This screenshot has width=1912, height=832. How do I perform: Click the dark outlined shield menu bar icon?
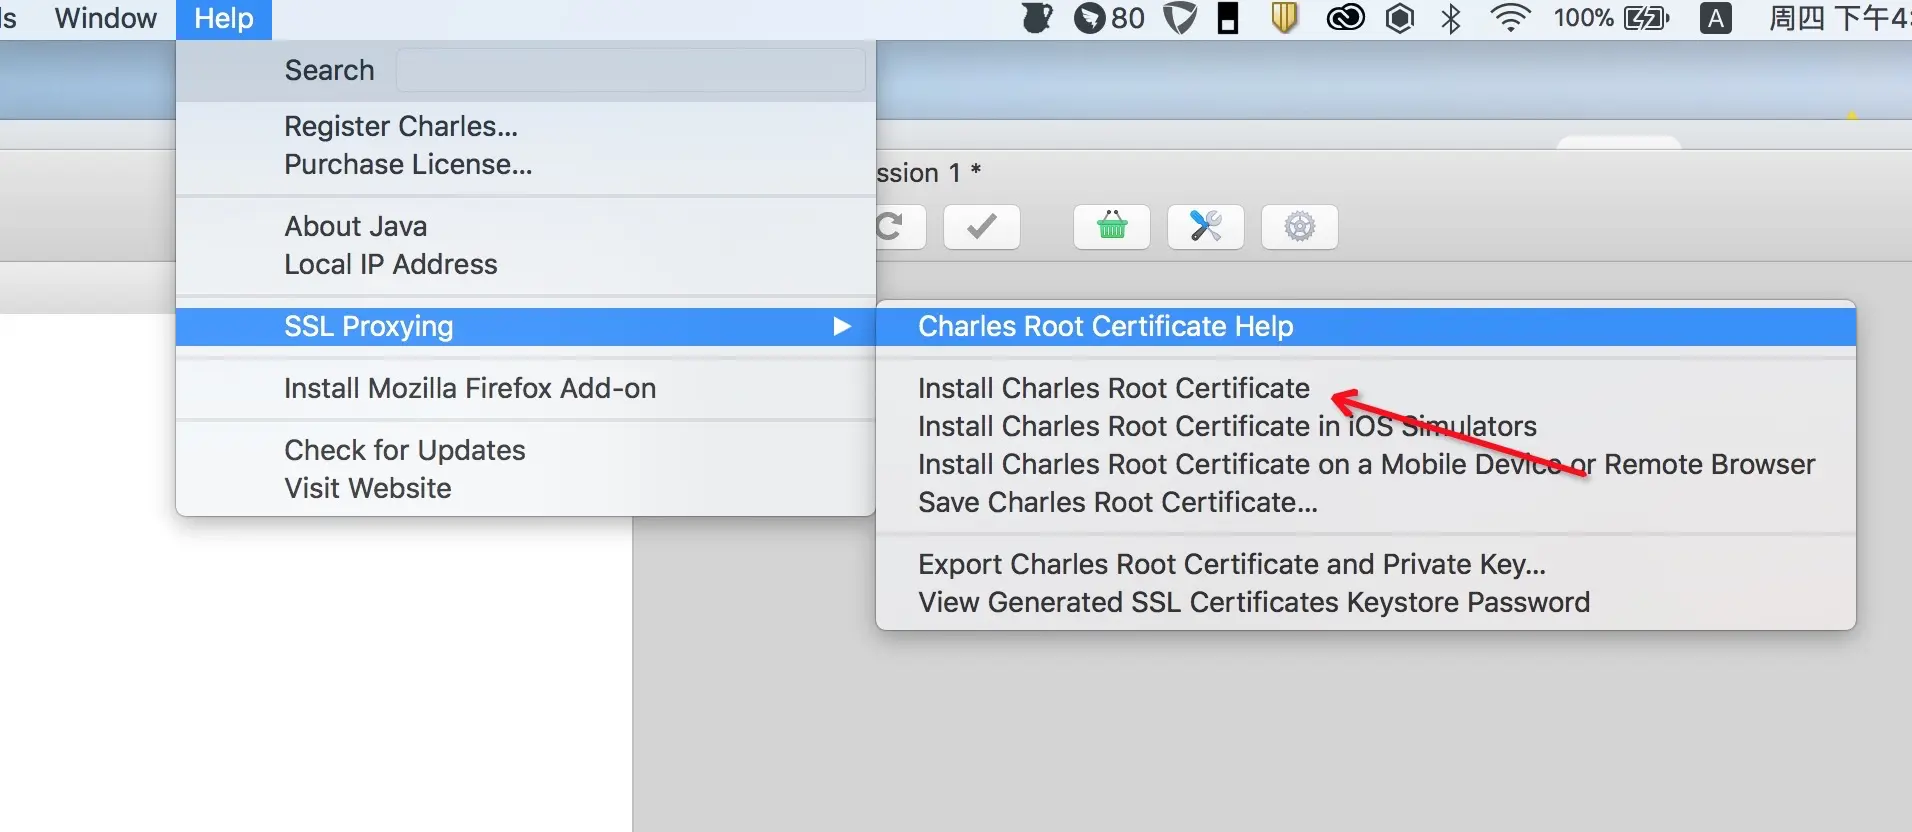point(1180,18)
